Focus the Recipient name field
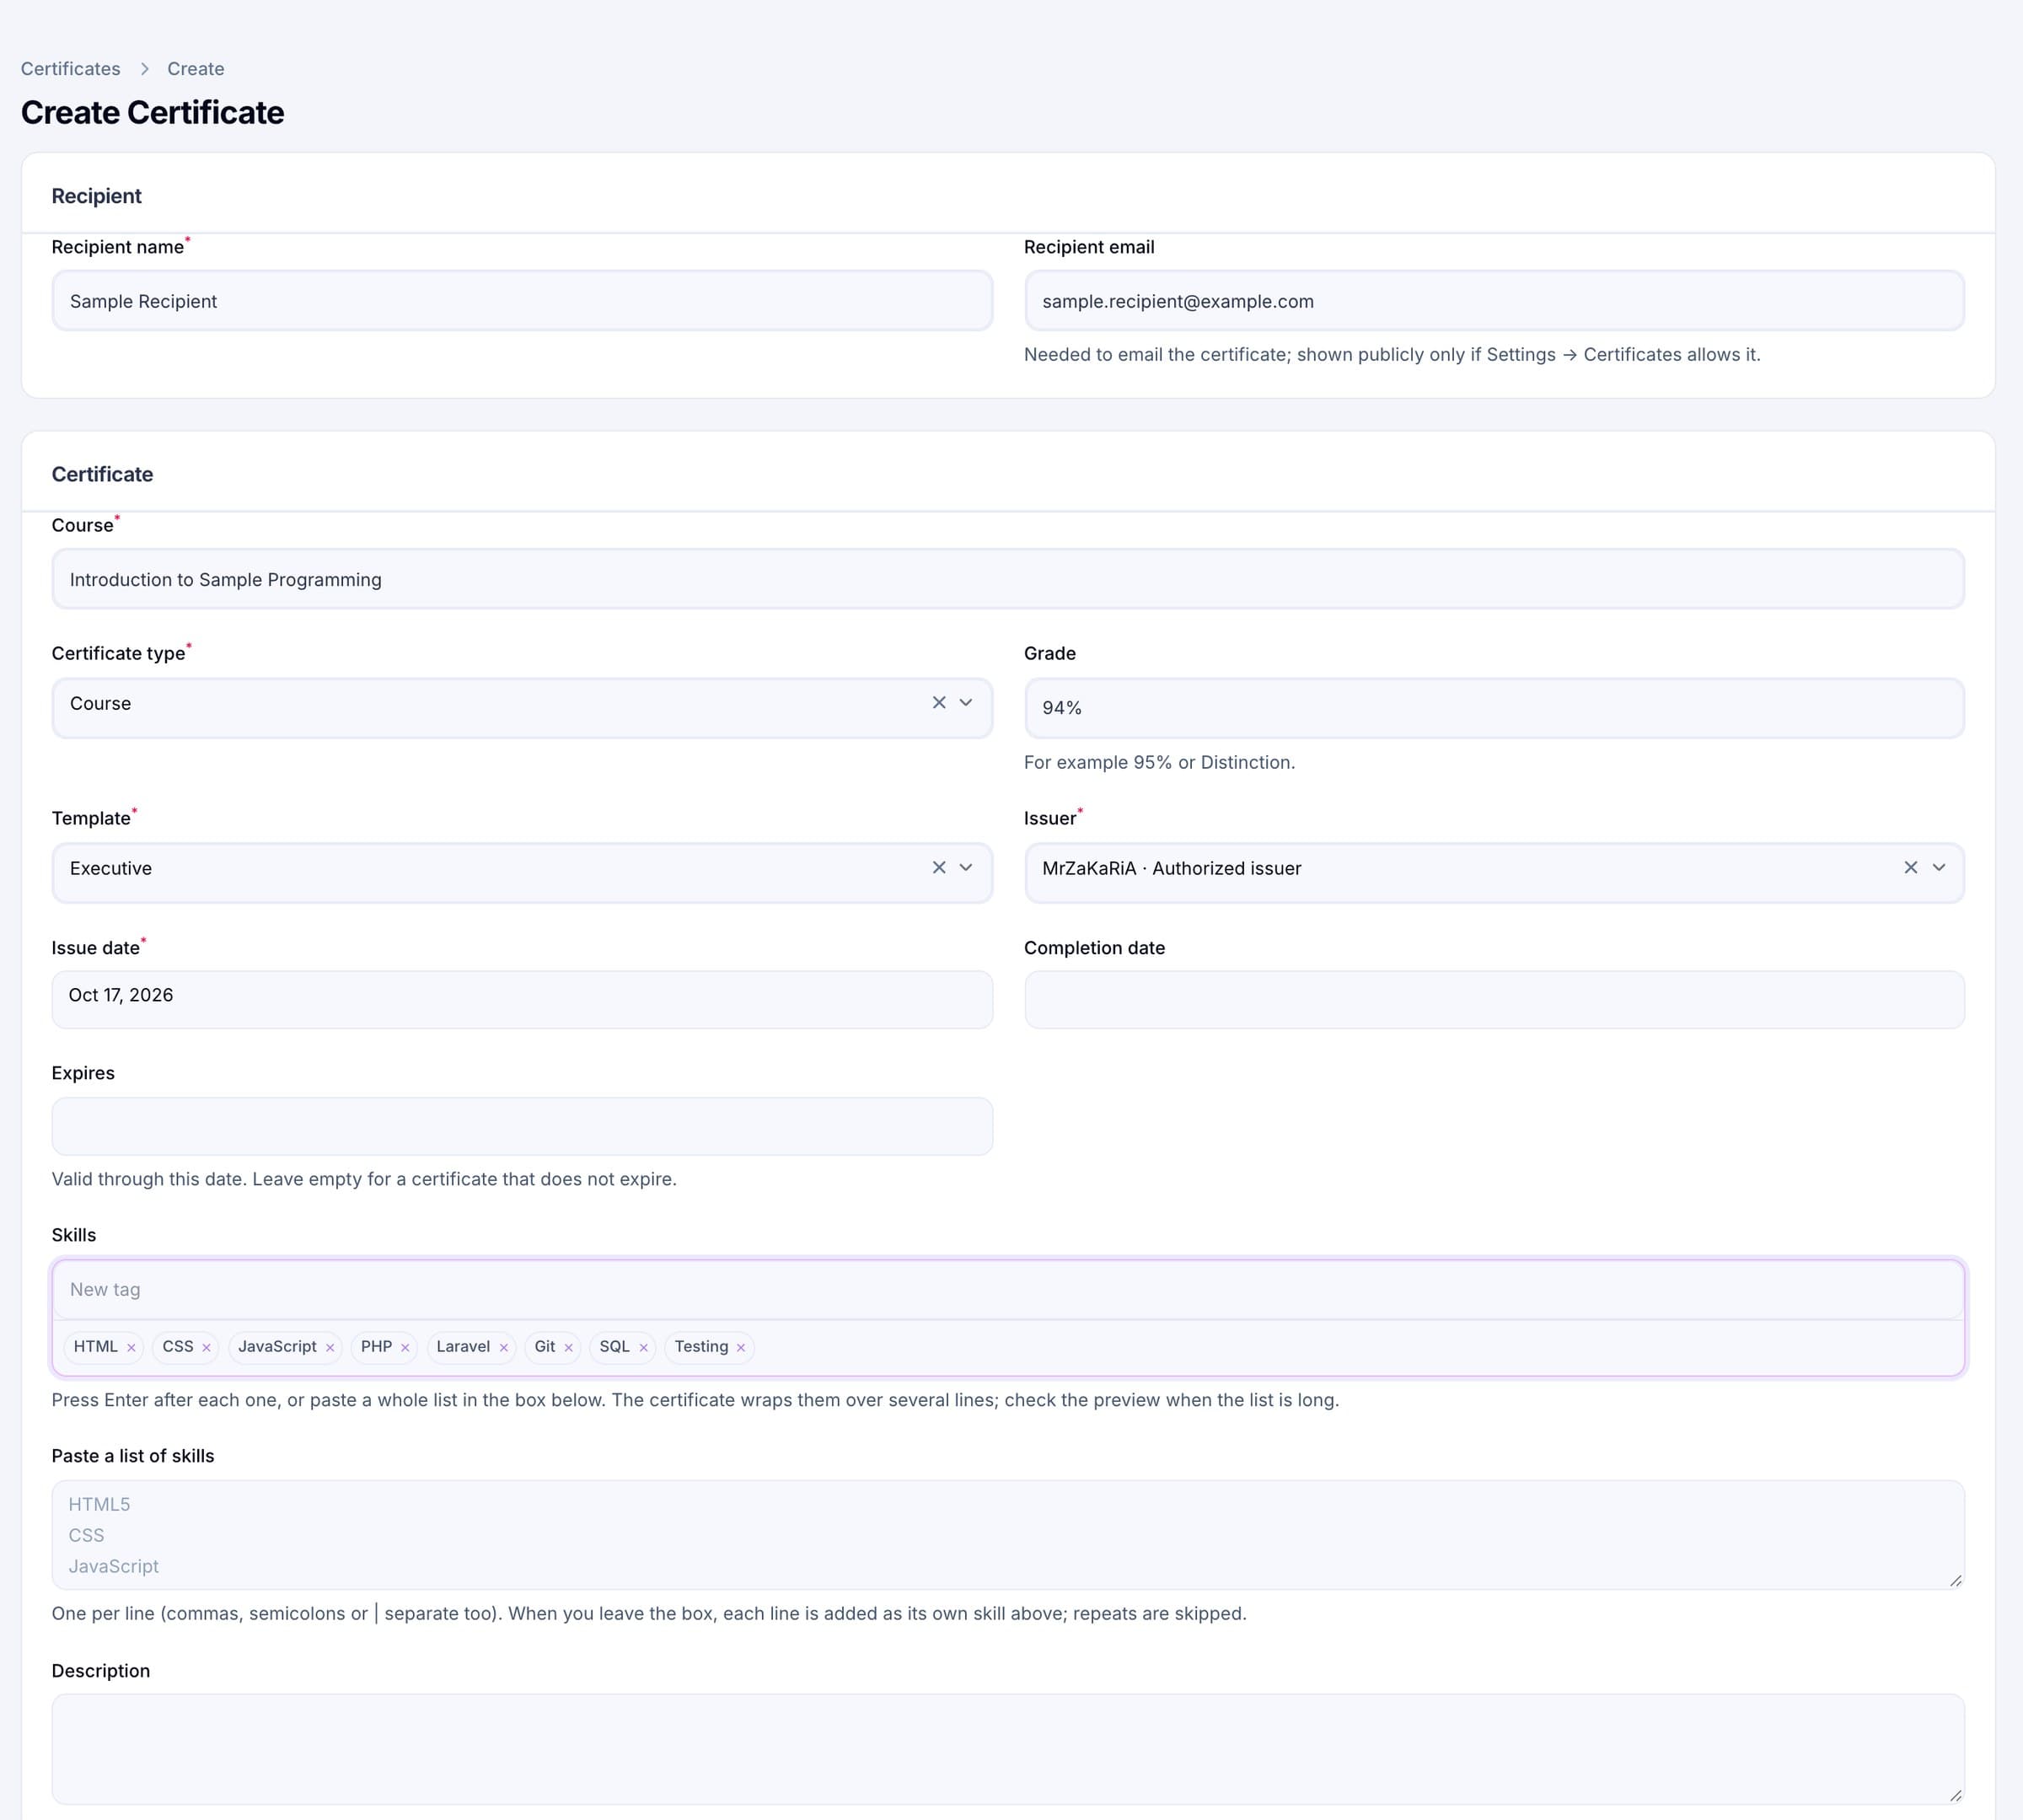 coord(522,301)
